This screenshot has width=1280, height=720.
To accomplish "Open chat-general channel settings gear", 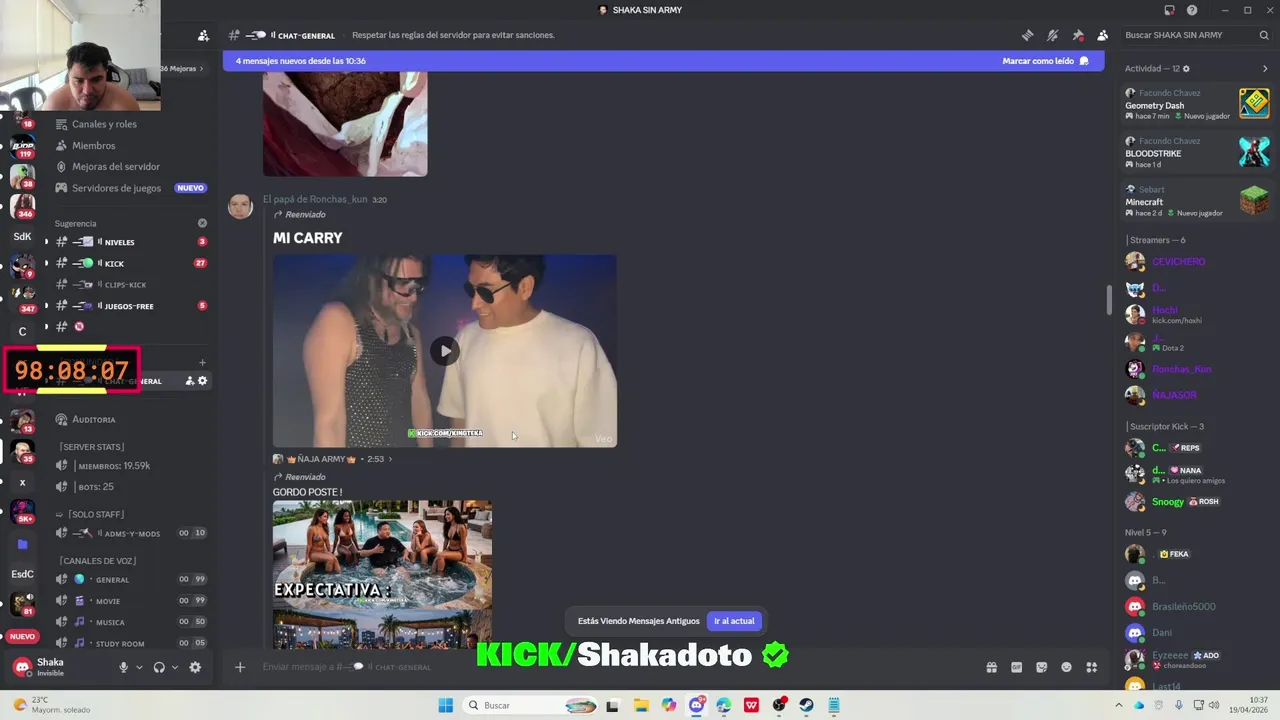I will point(203,381).
